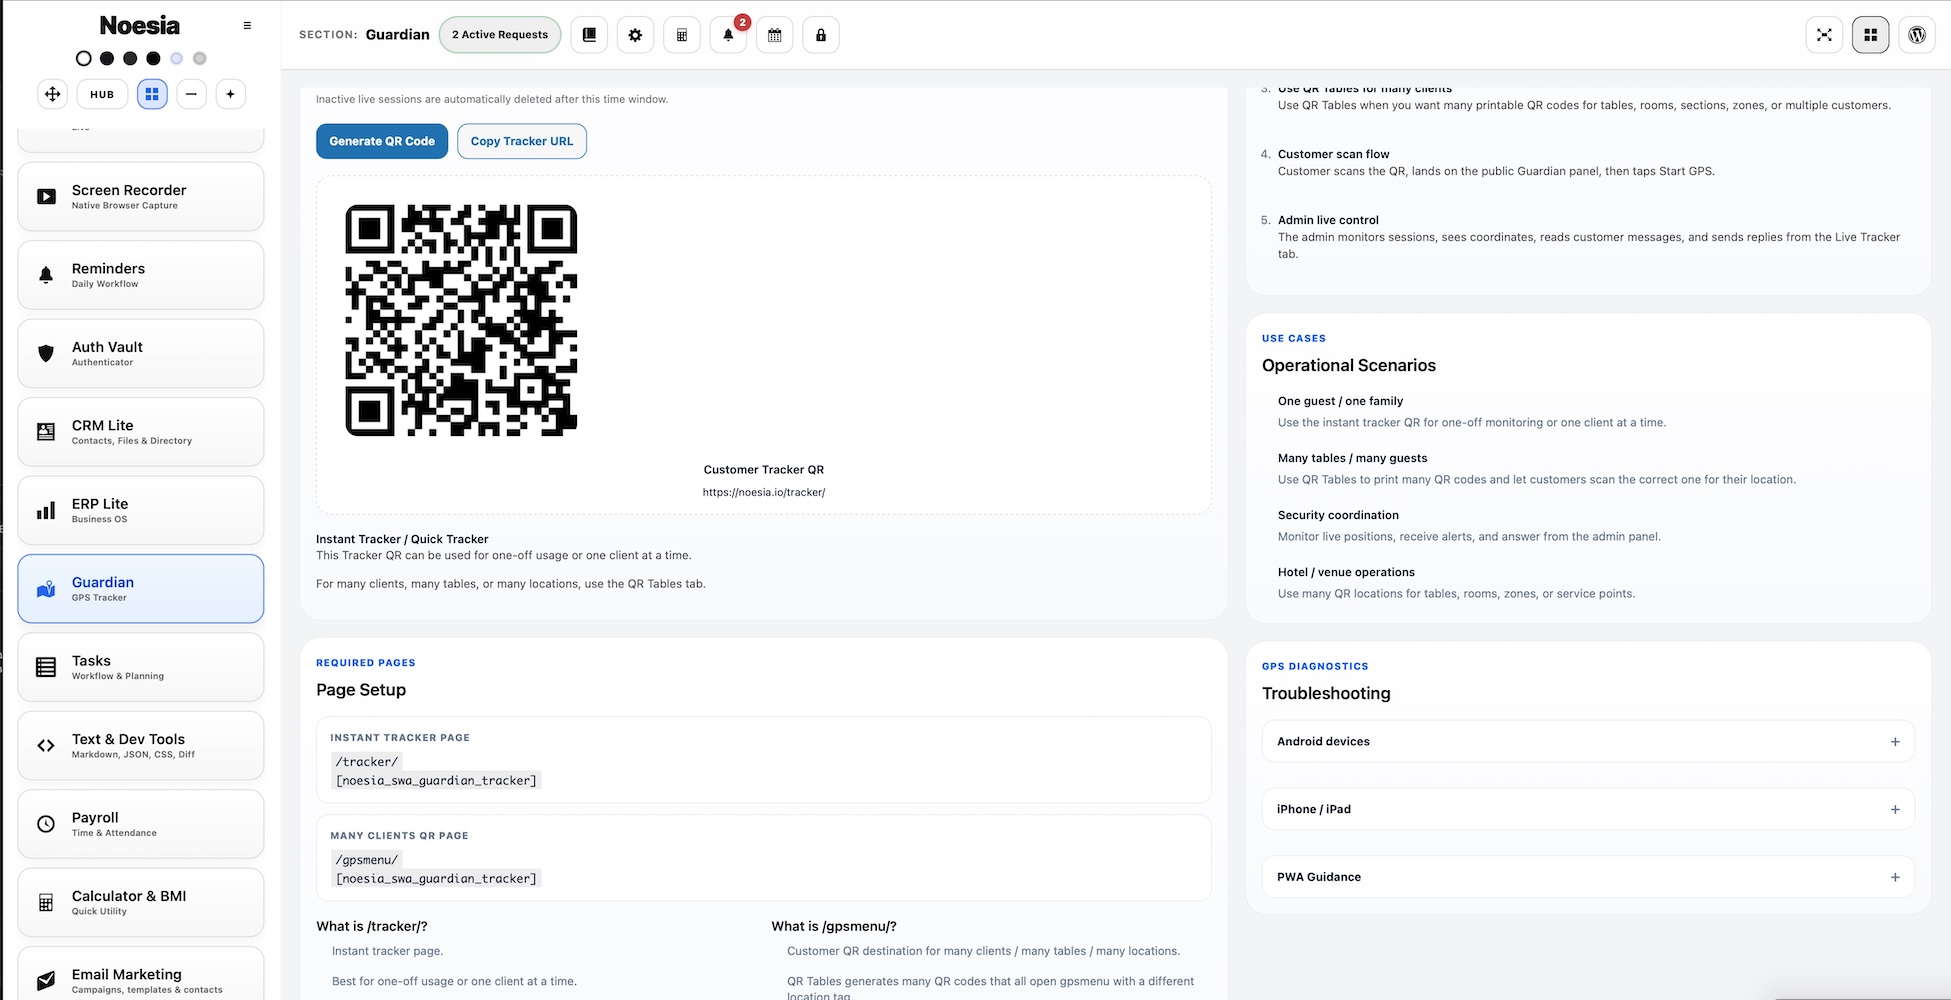Click the sidebar hamburger menu icon
The height and width of the screenshot is (1000, 1951).
tap(247, 26)
